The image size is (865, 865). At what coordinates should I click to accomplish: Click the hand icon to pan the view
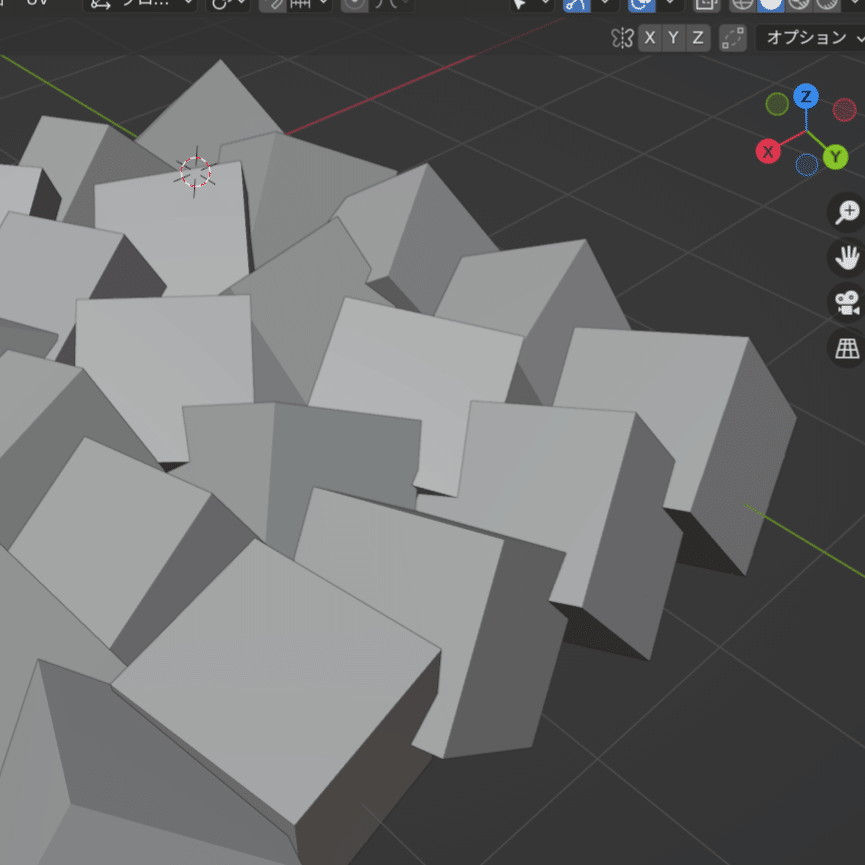tap(845, 257)
